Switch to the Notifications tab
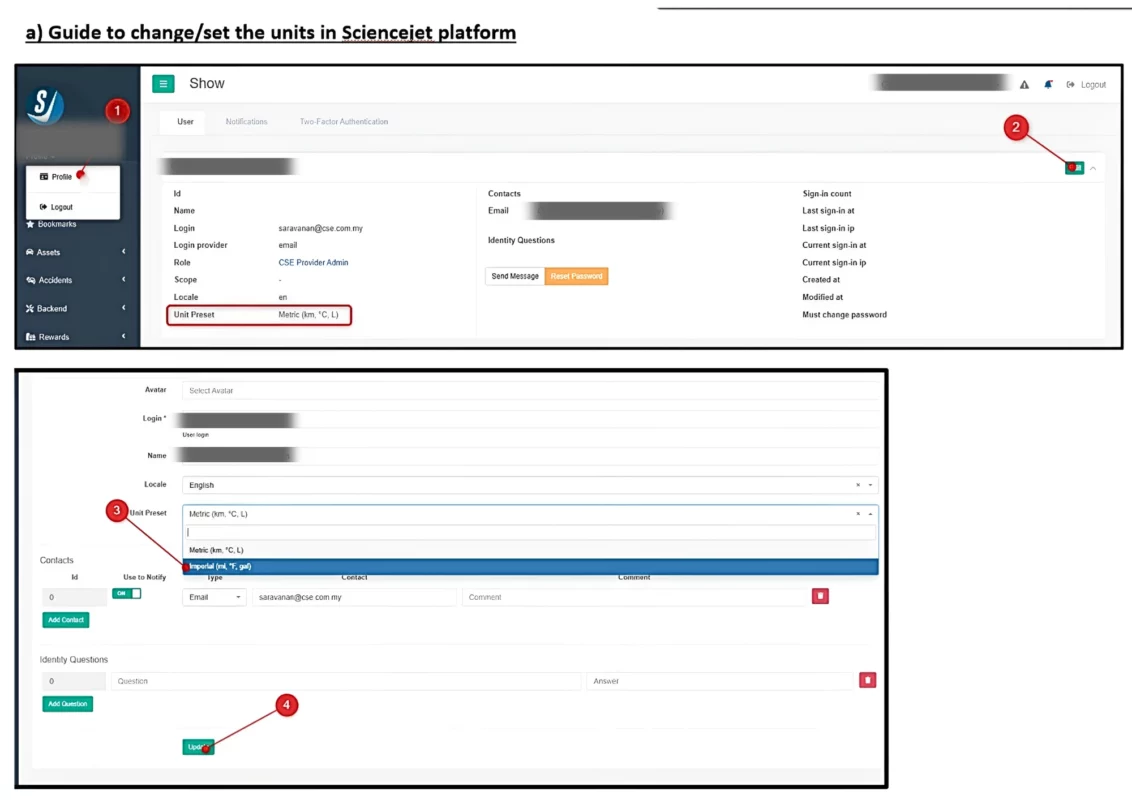 click(x=246, y=122)
